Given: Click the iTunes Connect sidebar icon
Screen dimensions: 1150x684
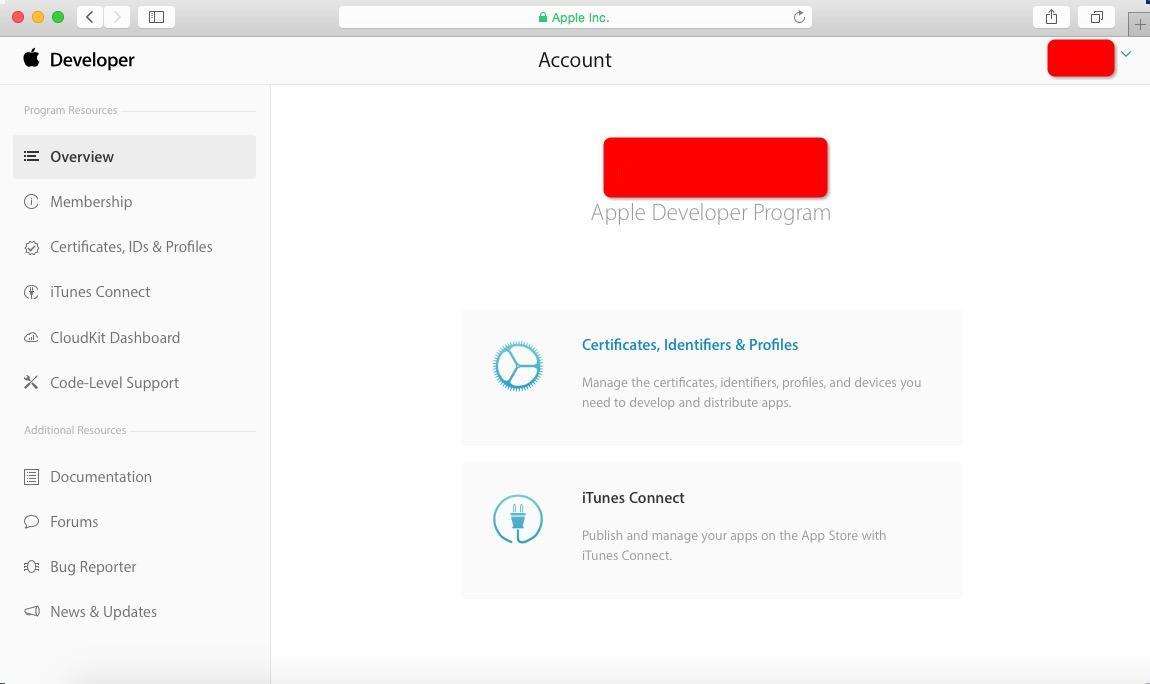Looking at the screenshot, I should tap(31, 292).
